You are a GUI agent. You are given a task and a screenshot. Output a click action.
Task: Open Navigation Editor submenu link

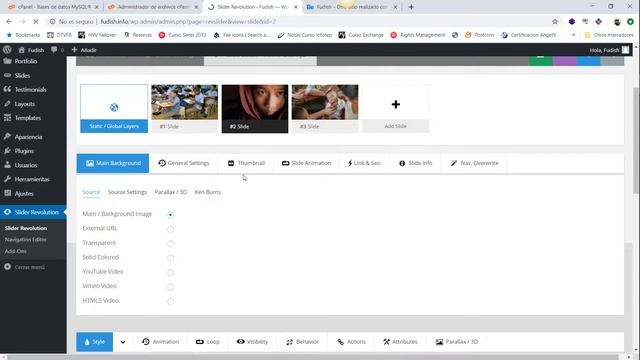click(25, 240)
